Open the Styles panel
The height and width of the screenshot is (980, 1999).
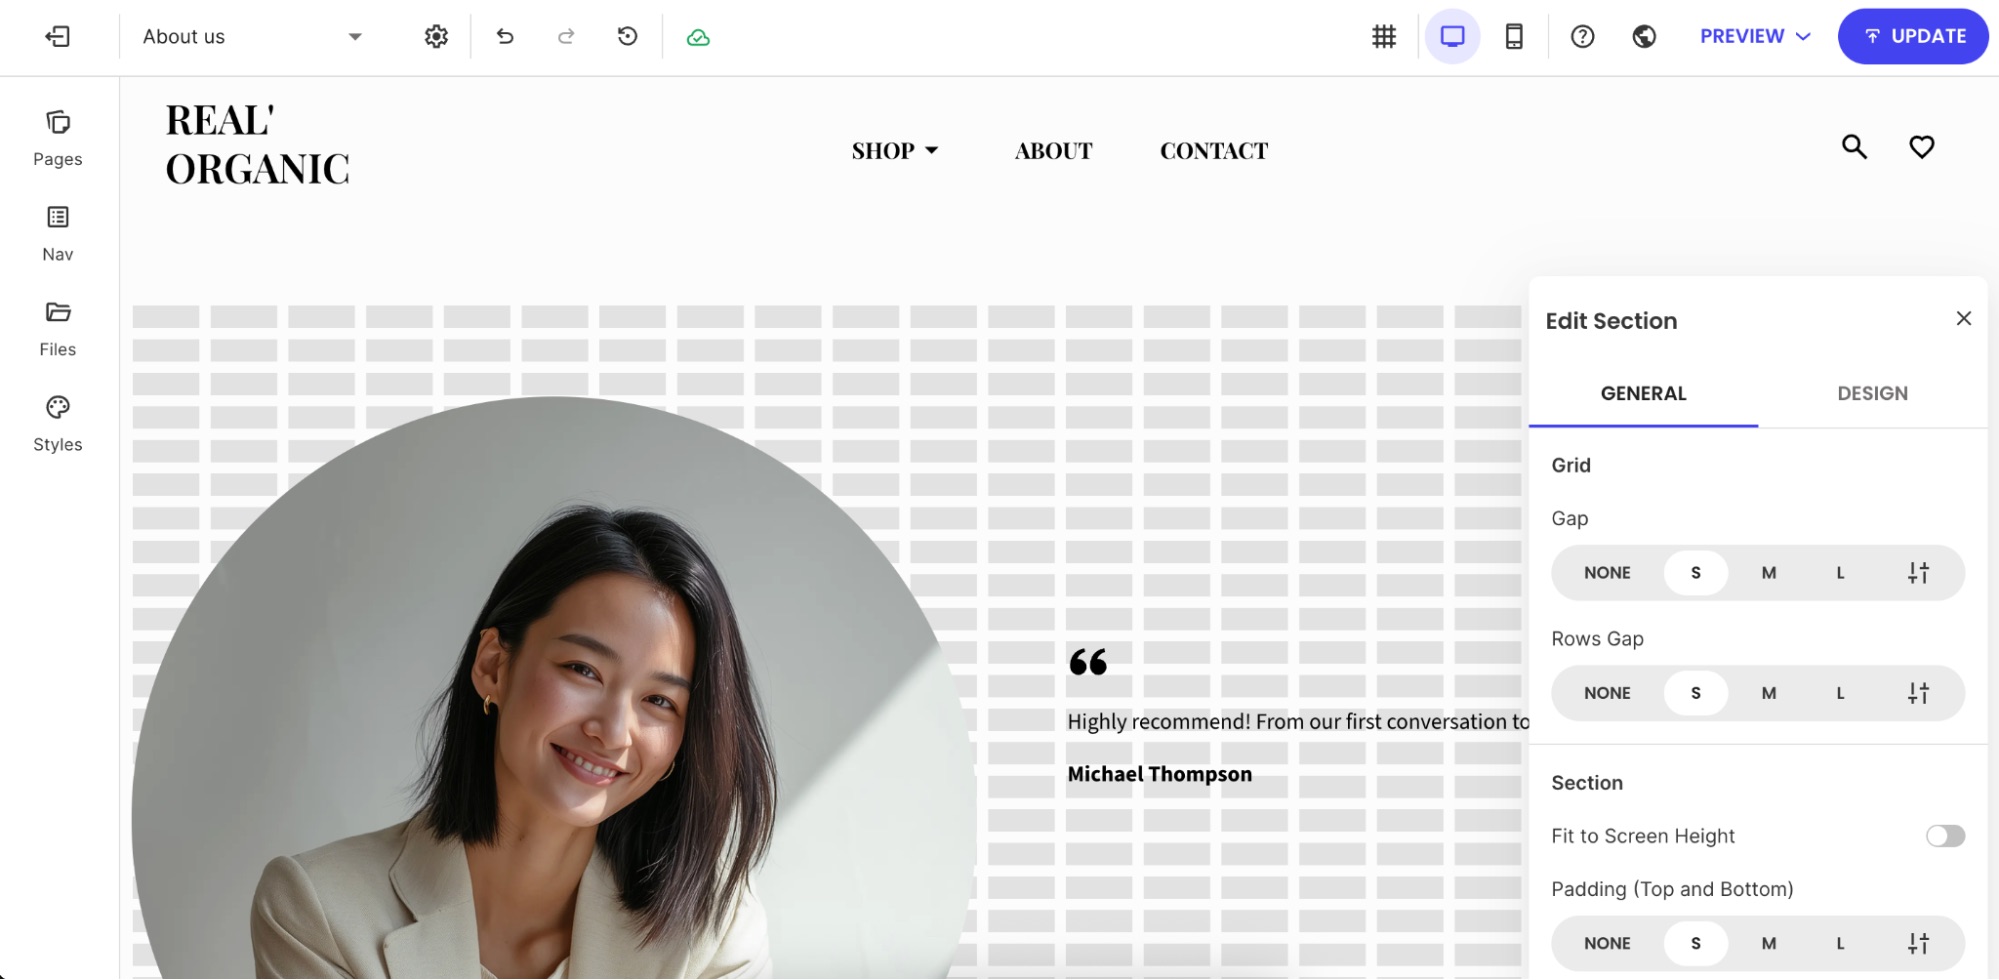(58, 424)
